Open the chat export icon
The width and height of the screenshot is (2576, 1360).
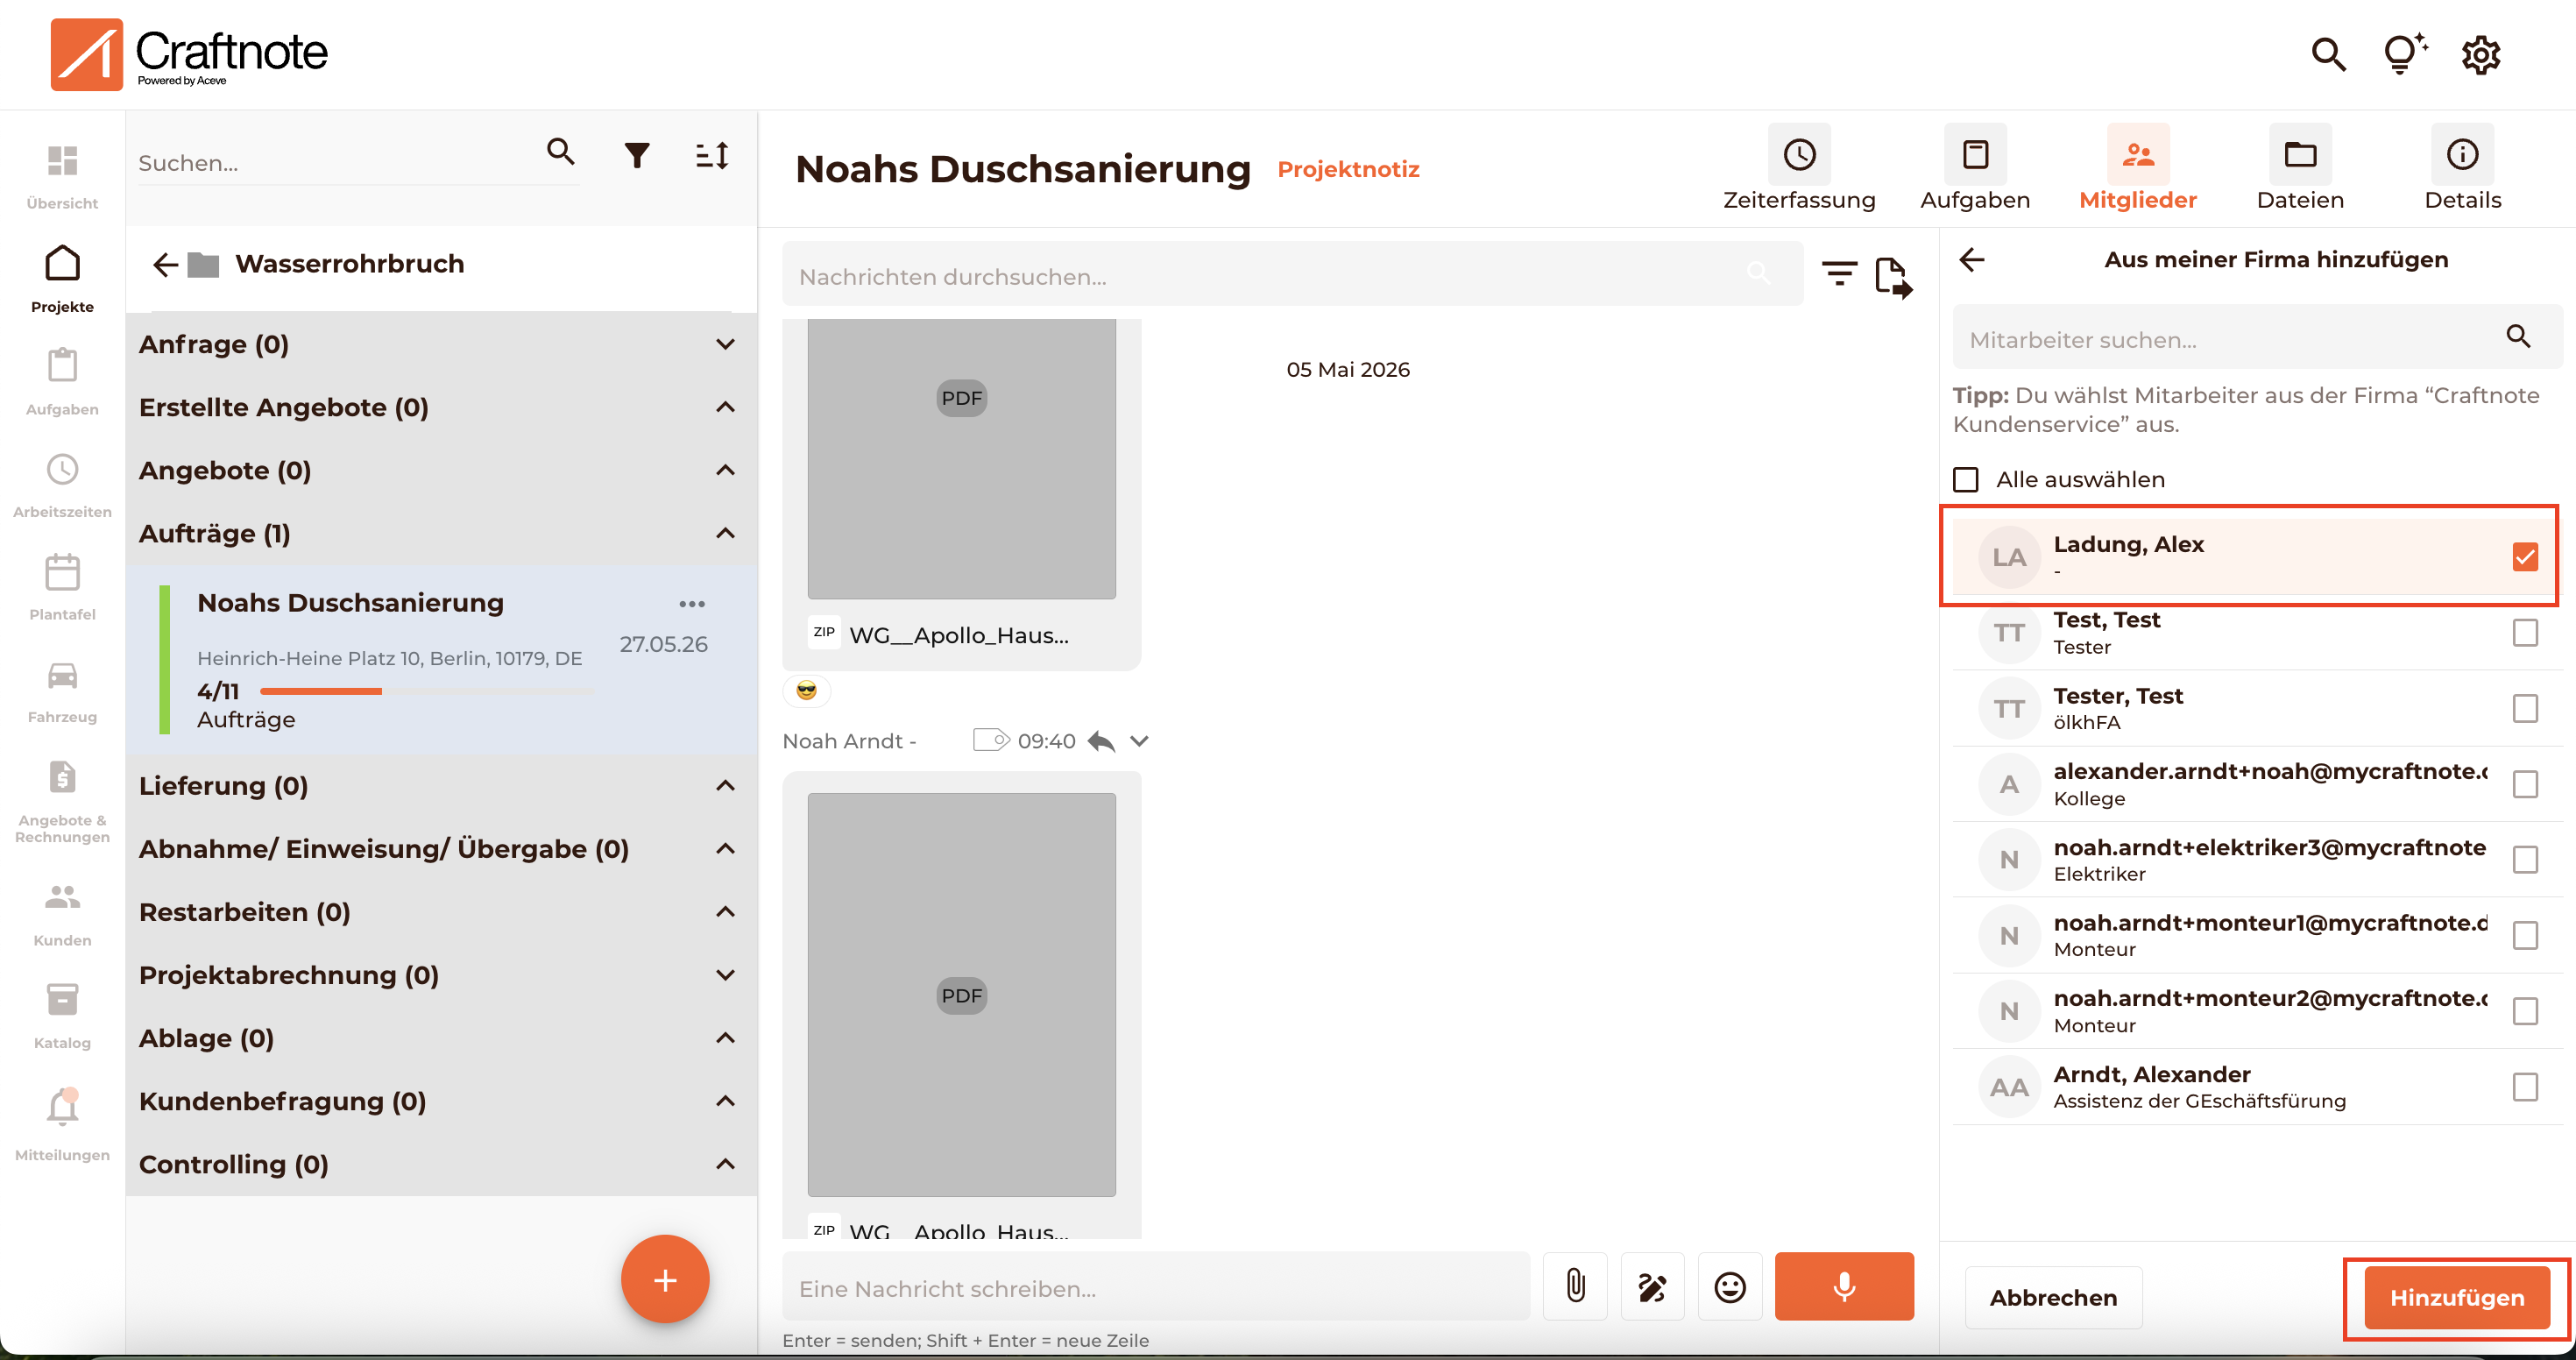(1893, 276)
